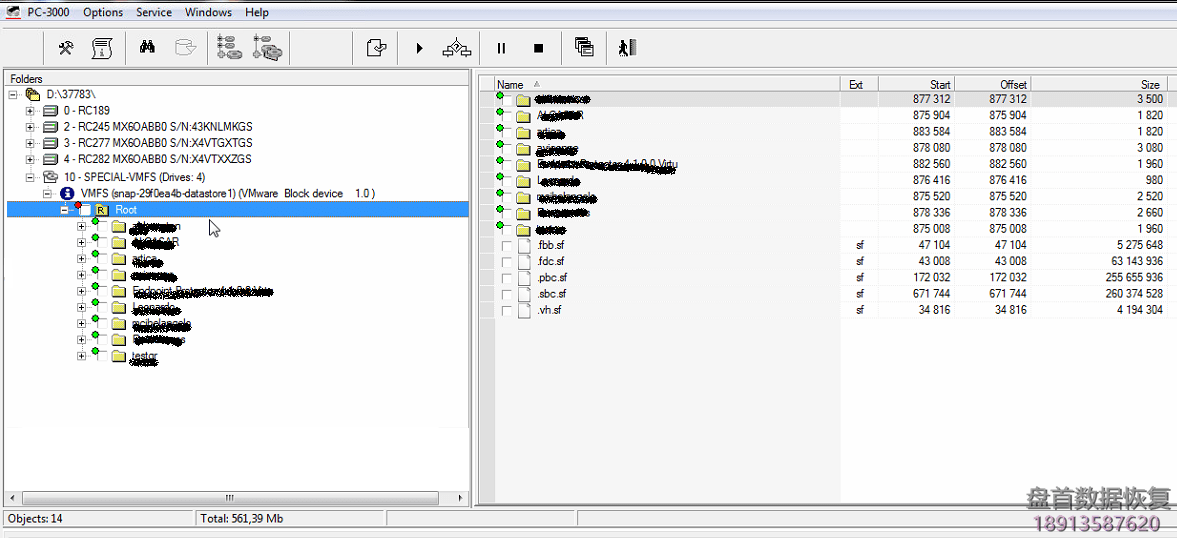
Task: Open the Help menu
Action: 257,13
